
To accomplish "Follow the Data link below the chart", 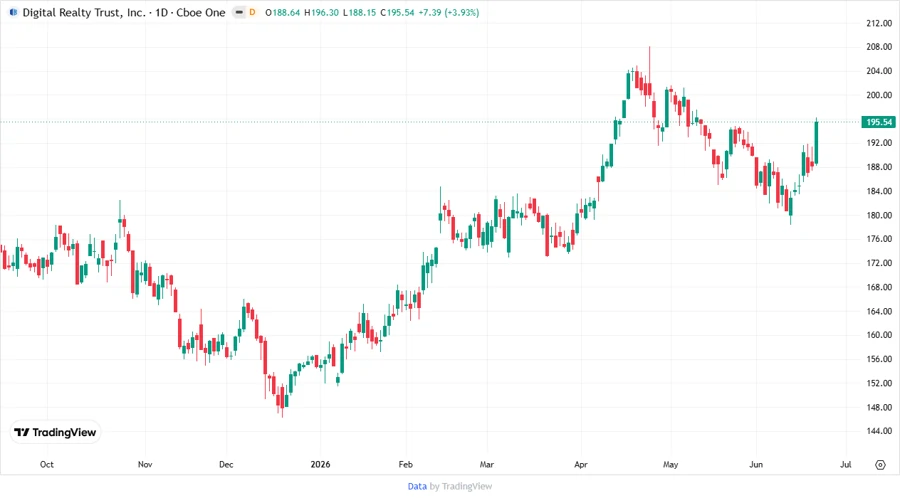I will point(417,486).
